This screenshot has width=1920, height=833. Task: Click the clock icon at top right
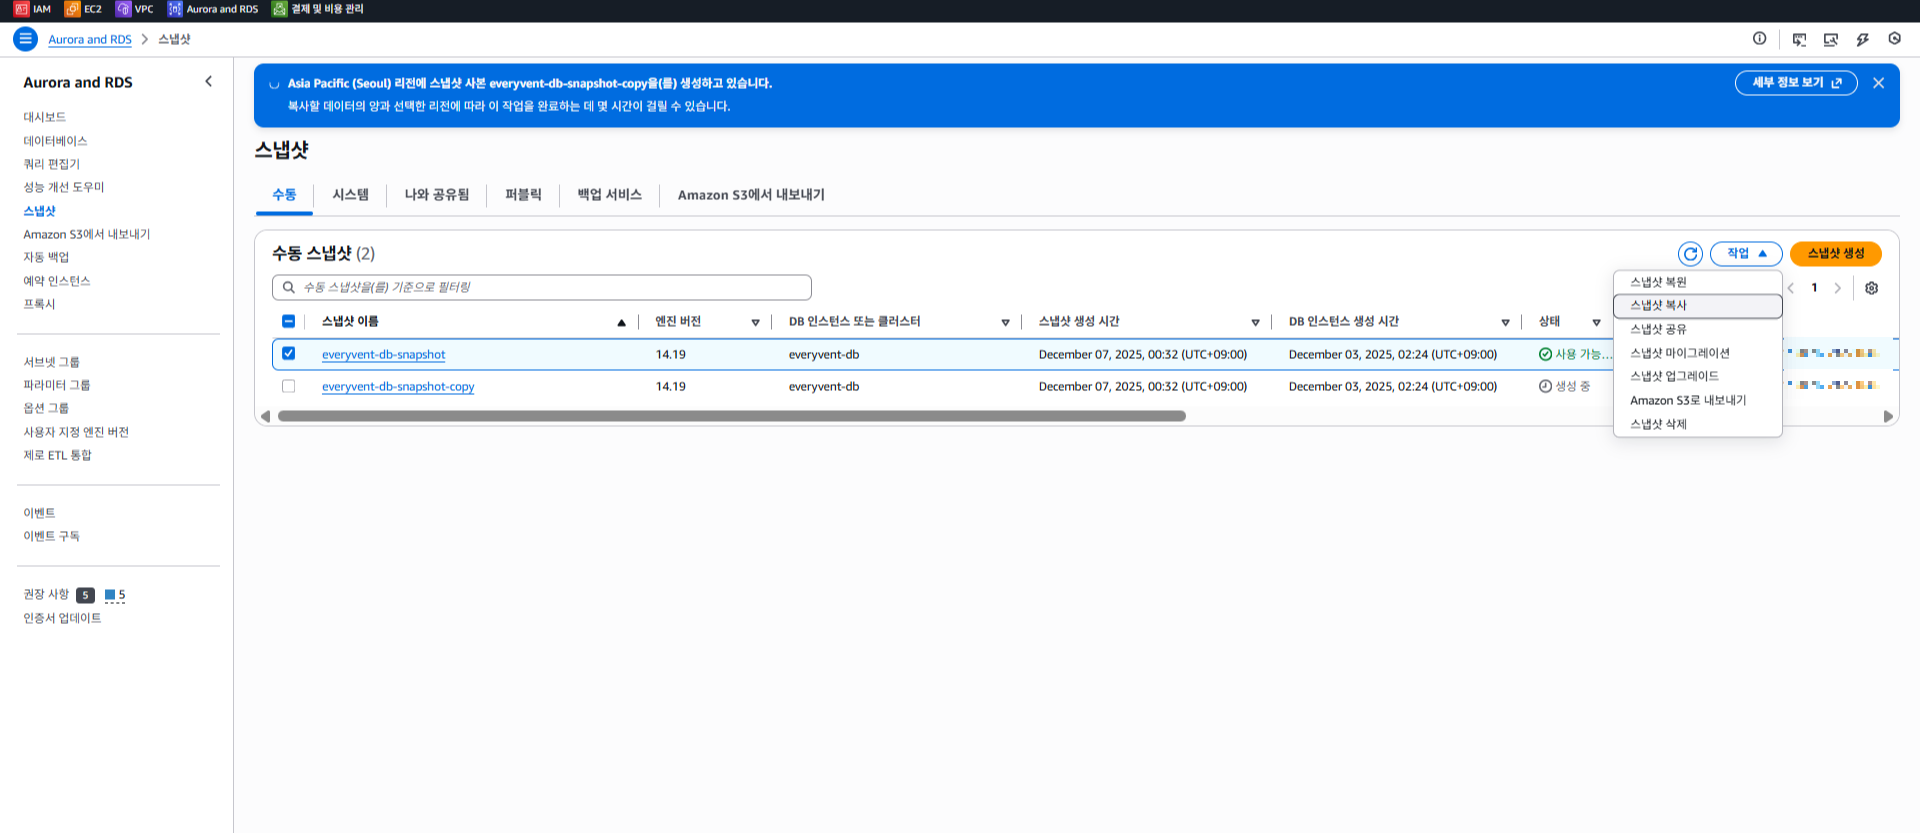tap(1894, 39)
